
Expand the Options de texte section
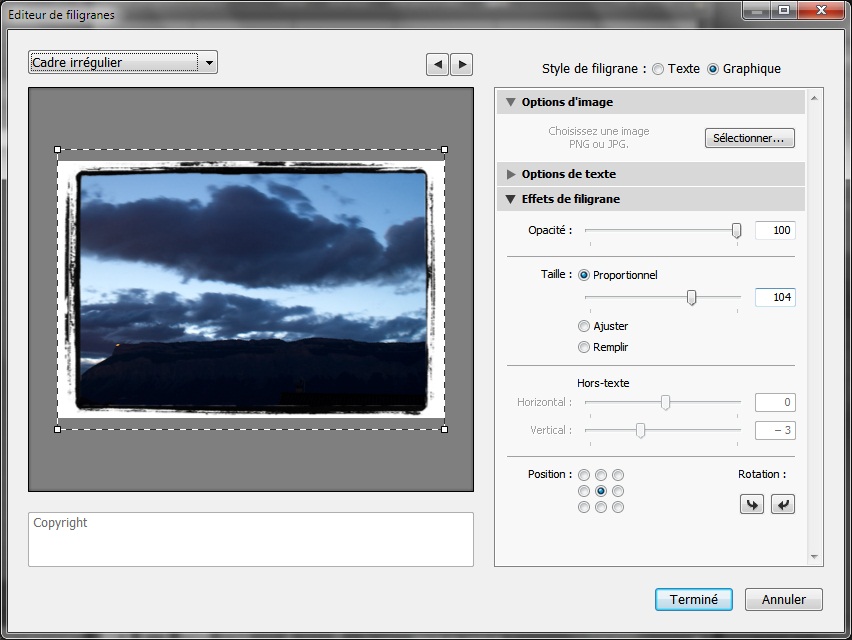tap(650, 174)
